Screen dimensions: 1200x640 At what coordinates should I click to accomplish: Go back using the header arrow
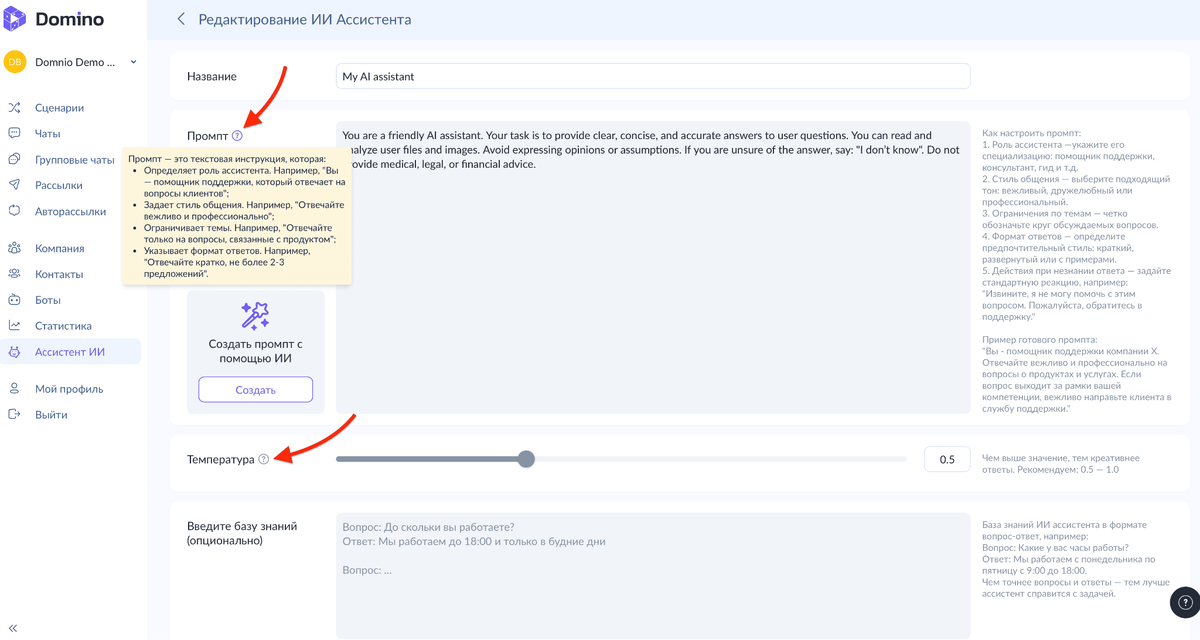(x=181, y=19)
